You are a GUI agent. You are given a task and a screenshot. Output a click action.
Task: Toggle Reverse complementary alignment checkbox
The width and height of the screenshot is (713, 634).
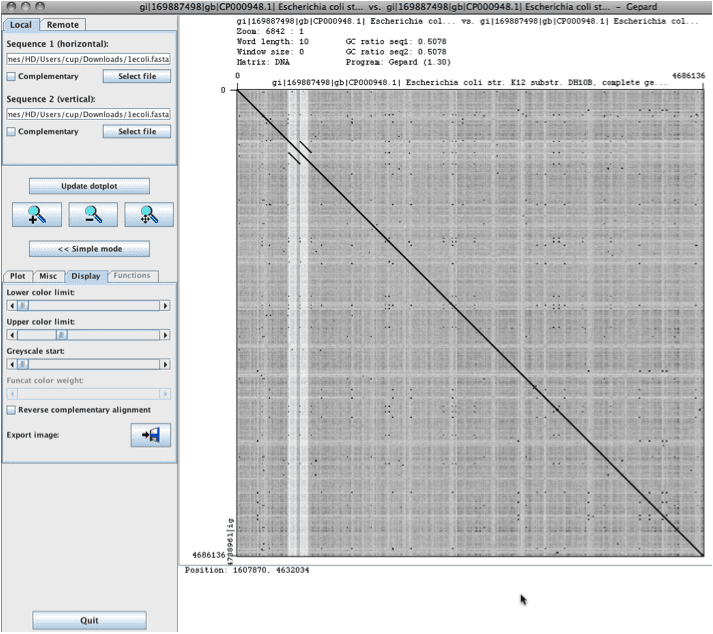[11, 410]
